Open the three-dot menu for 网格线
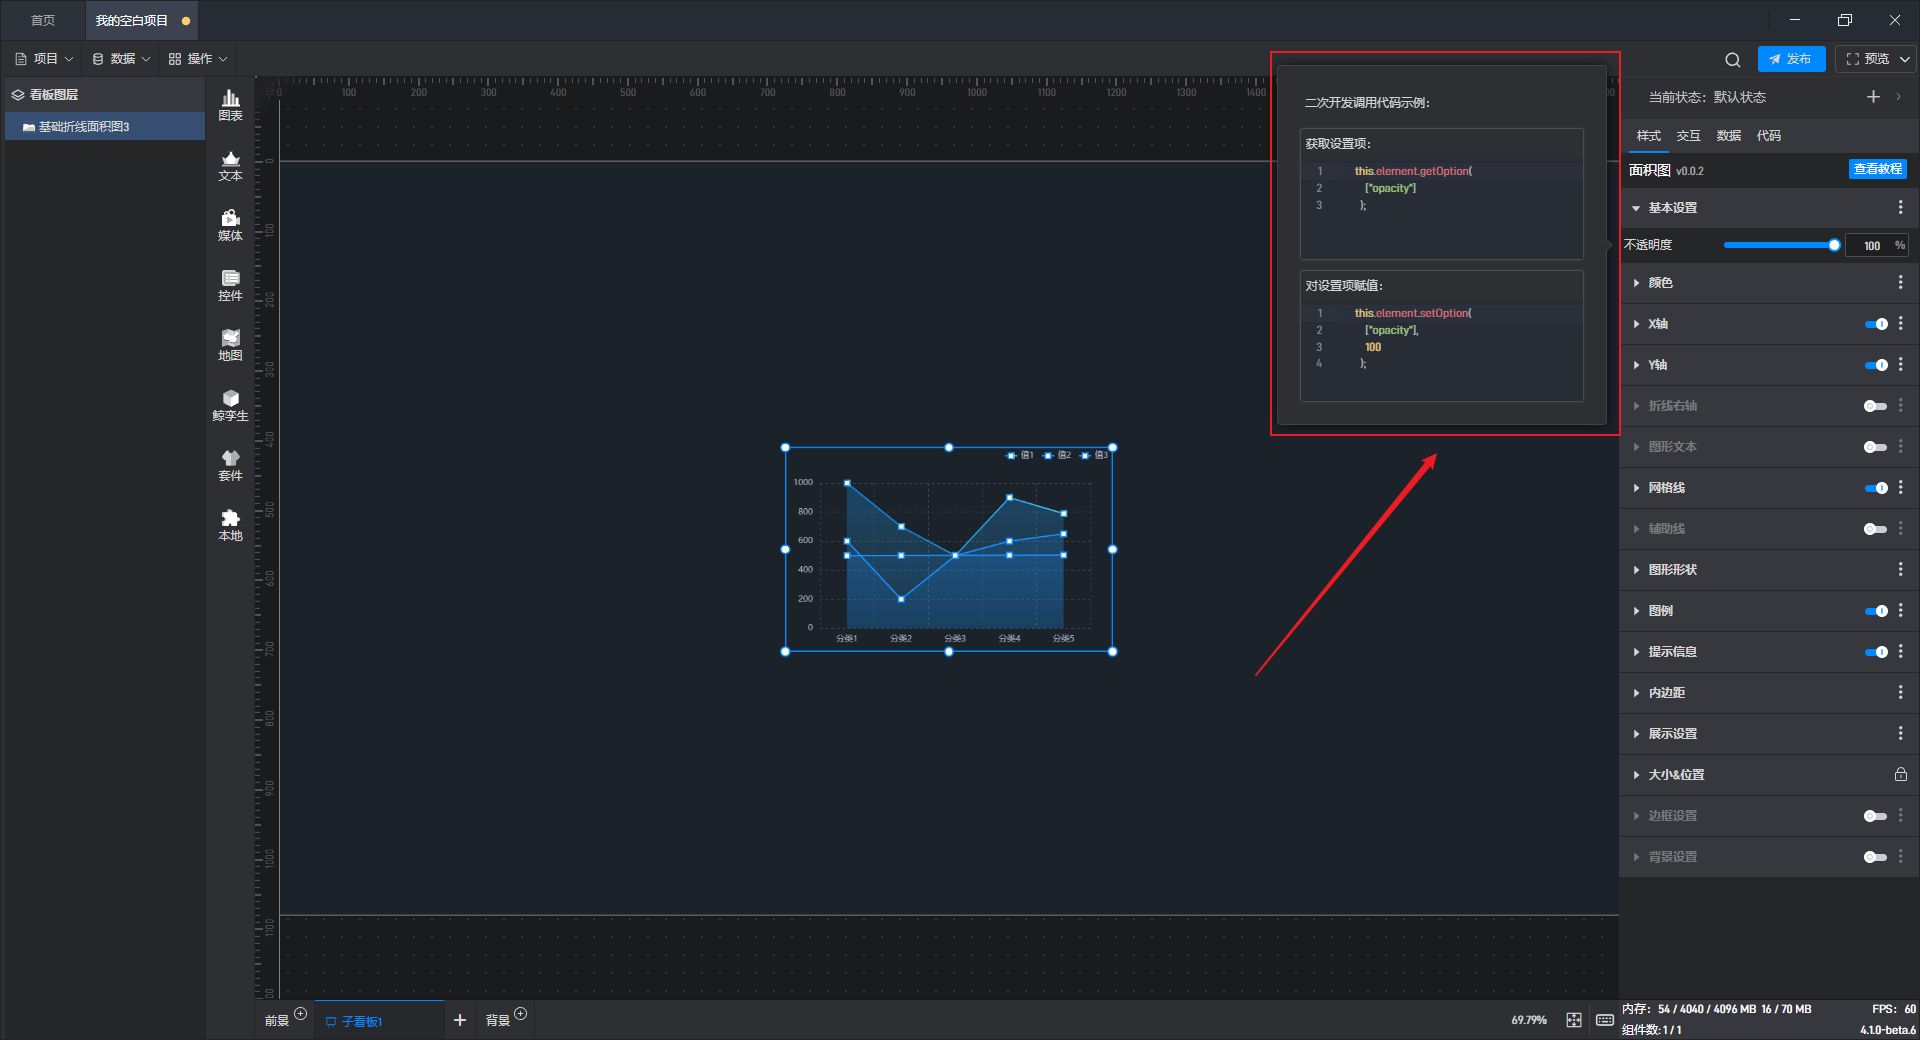1920x1040 pixels. pyautogui.click(x=1900, y=487)
